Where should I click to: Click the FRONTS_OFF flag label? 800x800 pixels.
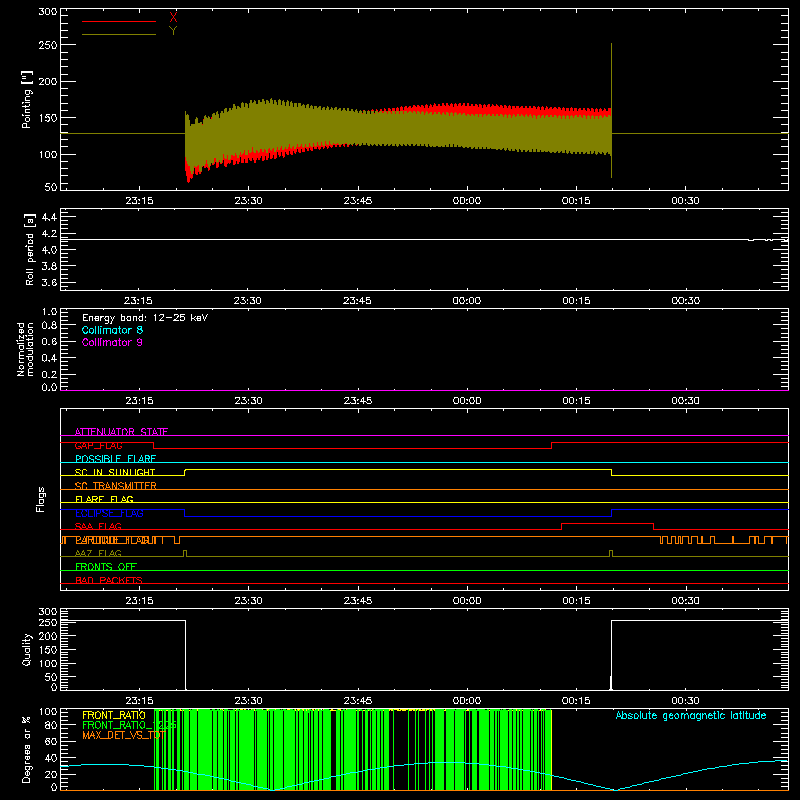(x=106, y=567)
